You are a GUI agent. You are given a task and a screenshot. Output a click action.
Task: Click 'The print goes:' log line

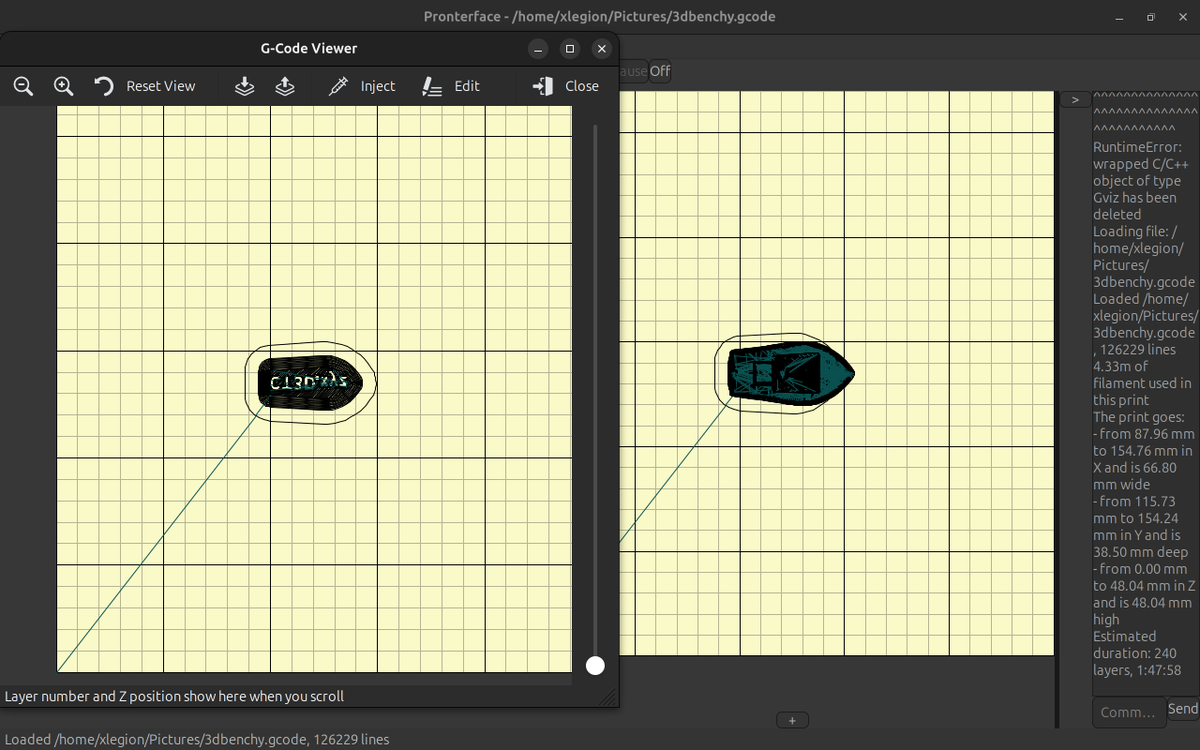[1138, 417]
